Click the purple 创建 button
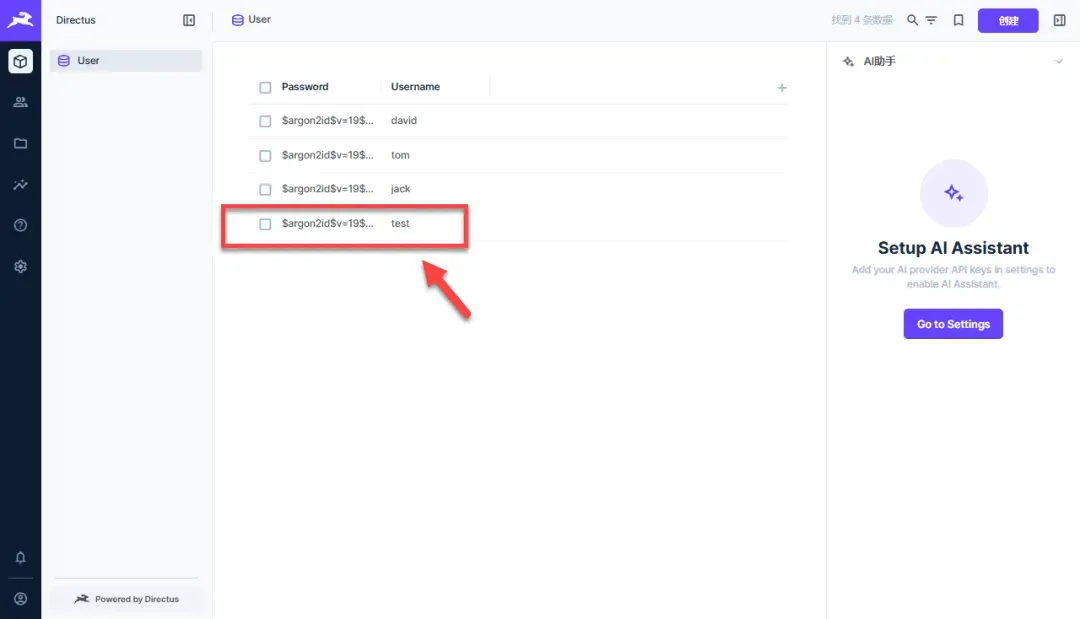 point(1008,21)
